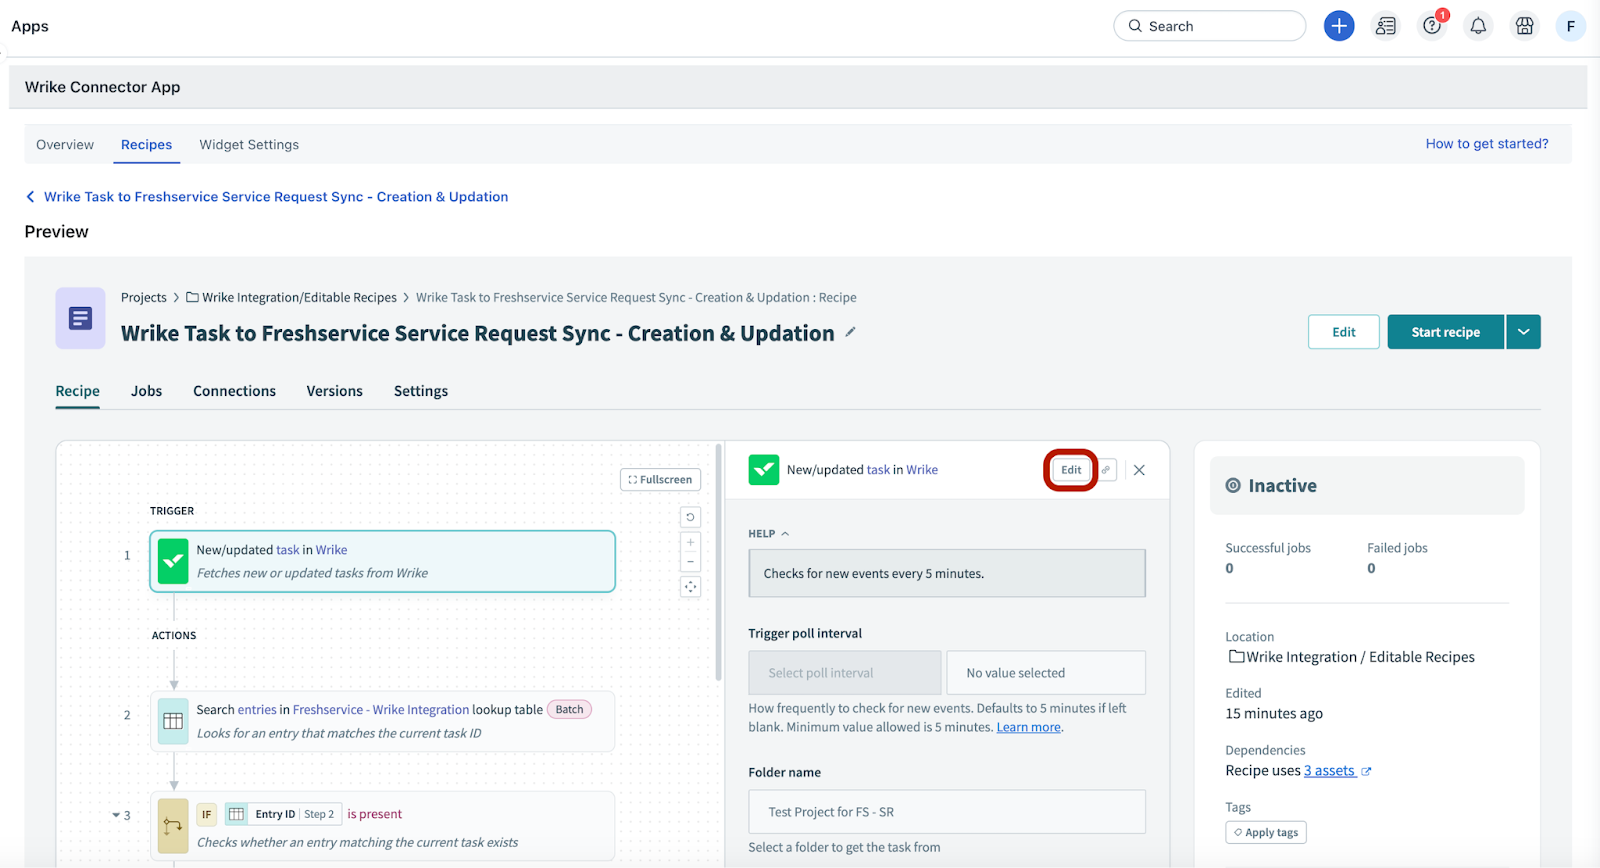This screenshot has height=868, width=1600.
Task: Go back via recipe title link
Action: 276,197
